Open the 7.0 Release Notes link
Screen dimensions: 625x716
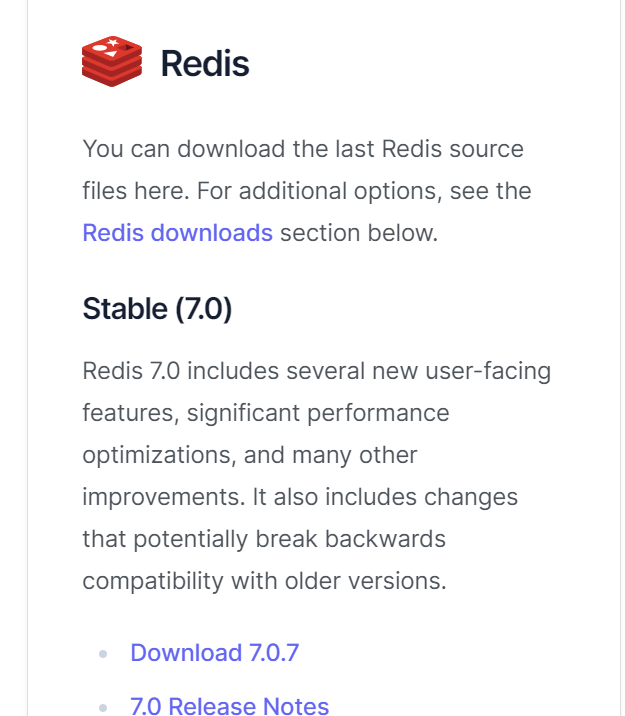pos(230,705)
